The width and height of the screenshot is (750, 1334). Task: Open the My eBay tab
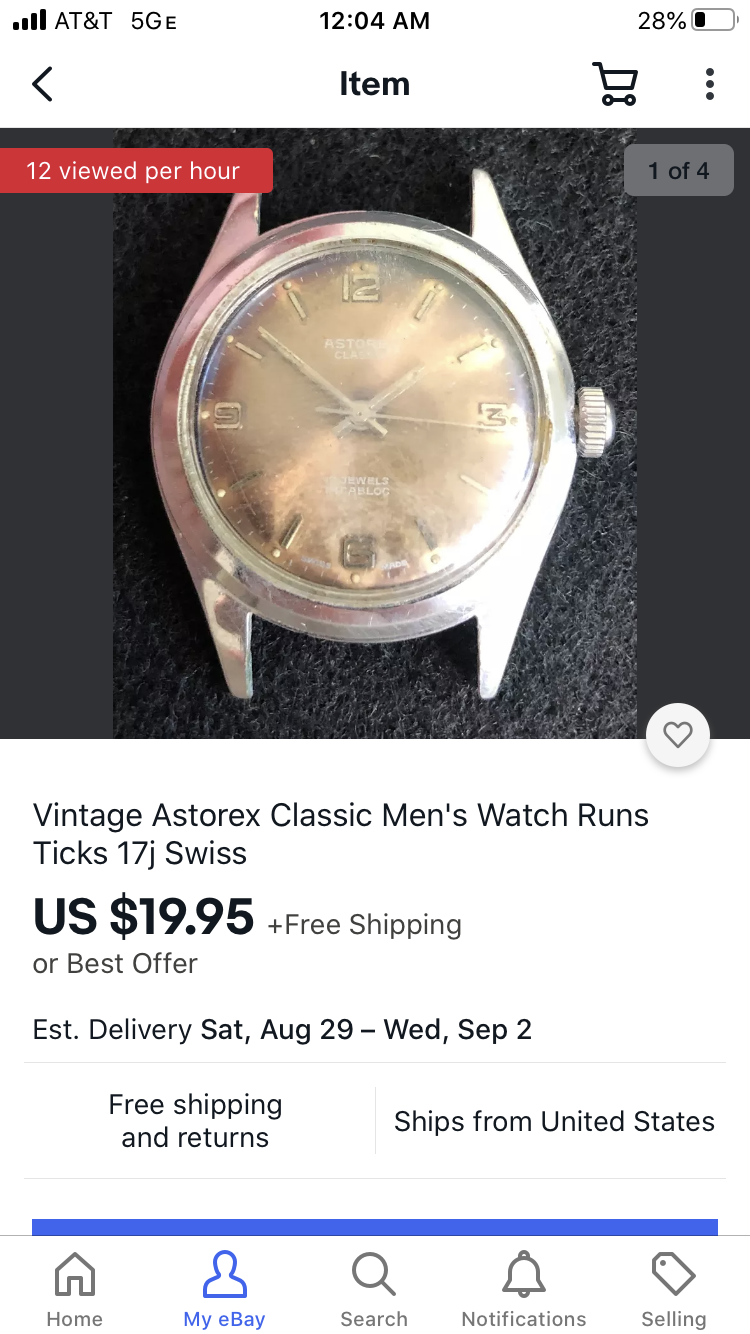pos(224,1290)
